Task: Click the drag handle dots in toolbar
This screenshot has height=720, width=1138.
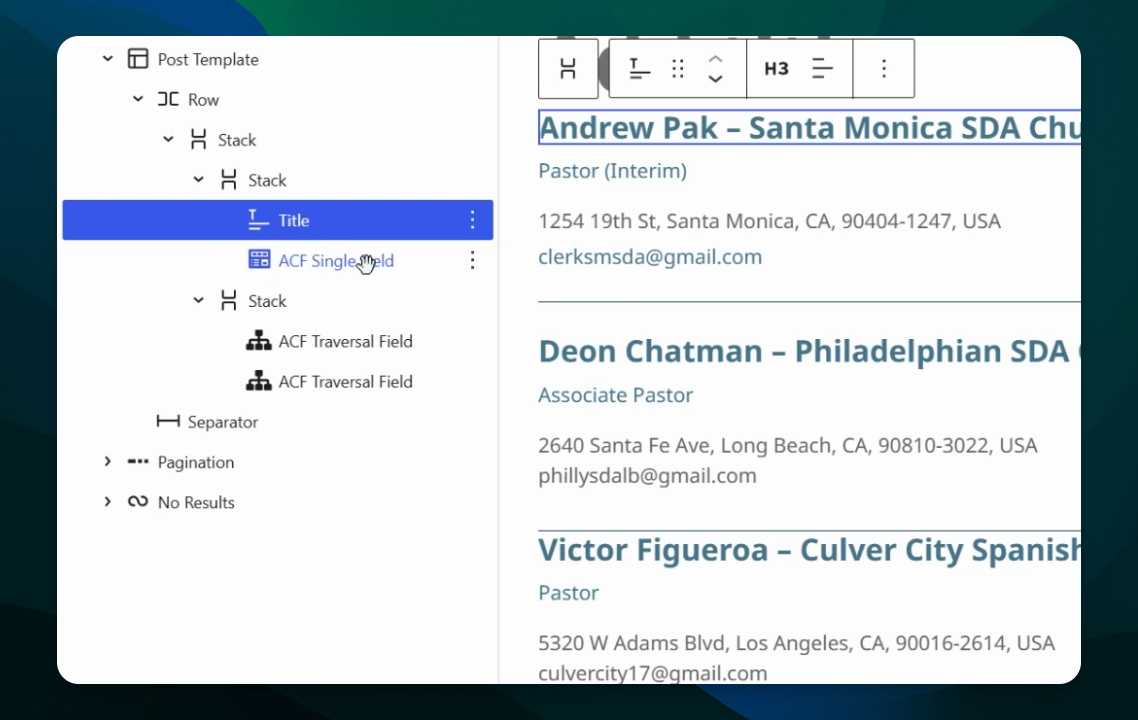Action: pyautogui.click(x=678, y=69)
